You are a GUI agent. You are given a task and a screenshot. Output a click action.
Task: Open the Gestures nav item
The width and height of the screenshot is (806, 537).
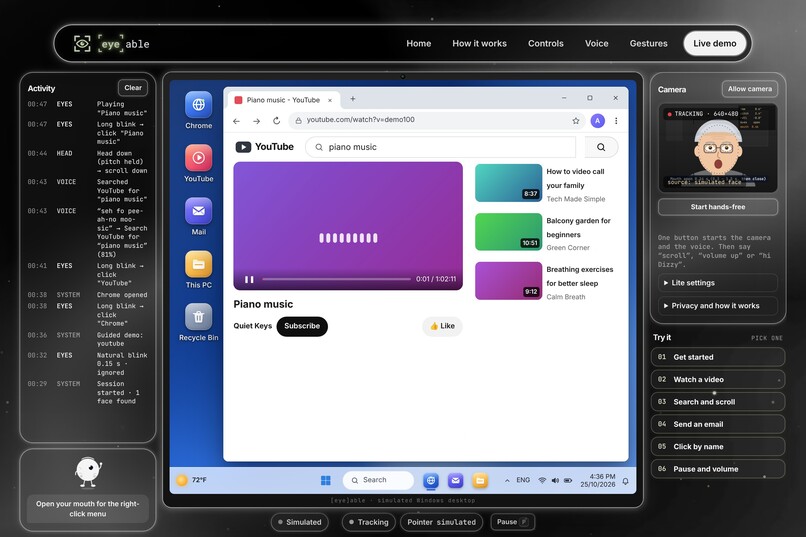[648, 44]
